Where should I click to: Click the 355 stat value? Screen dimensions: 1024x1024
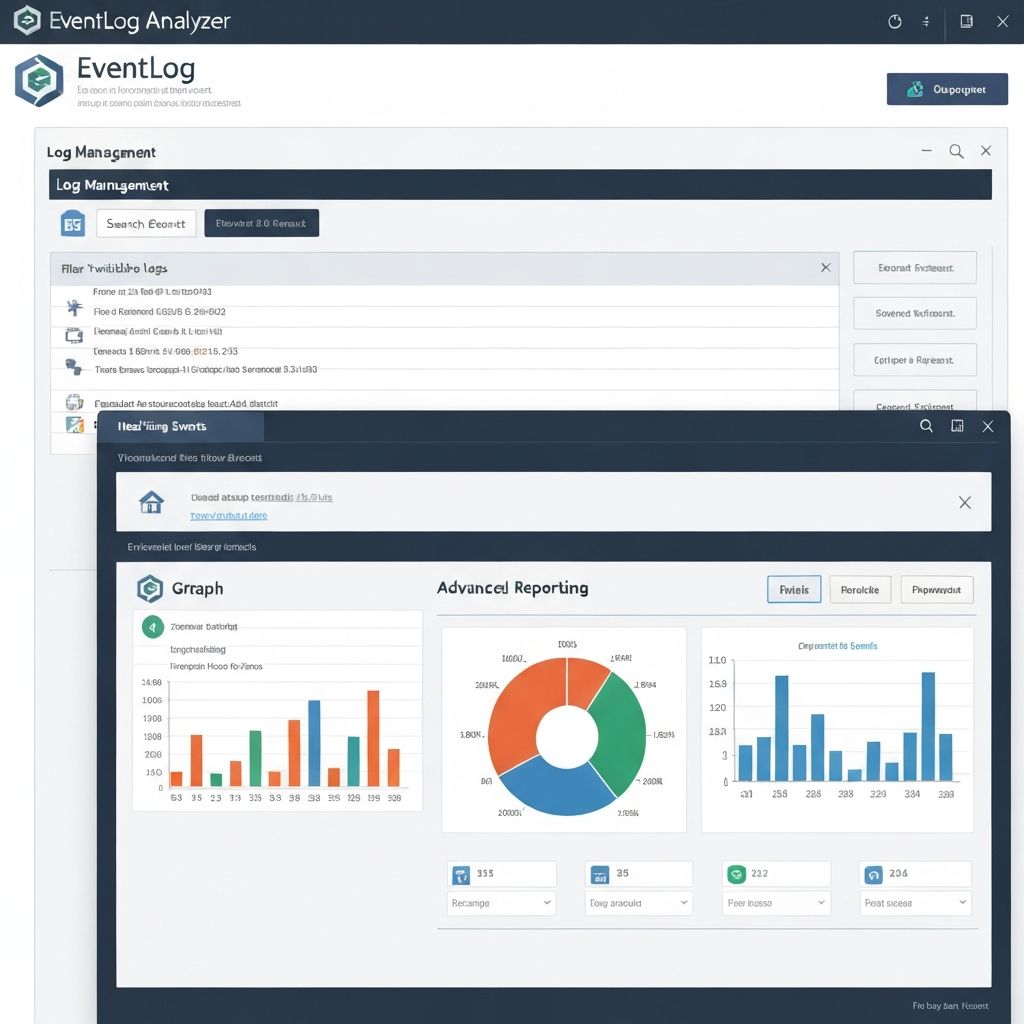click(485, 874)
